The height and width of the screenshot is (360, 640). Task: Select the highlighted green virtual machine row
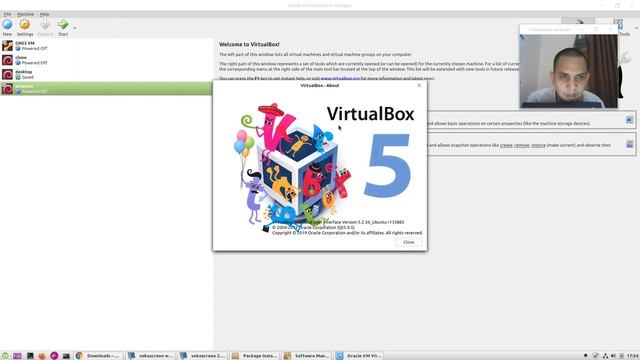(106, 89)
